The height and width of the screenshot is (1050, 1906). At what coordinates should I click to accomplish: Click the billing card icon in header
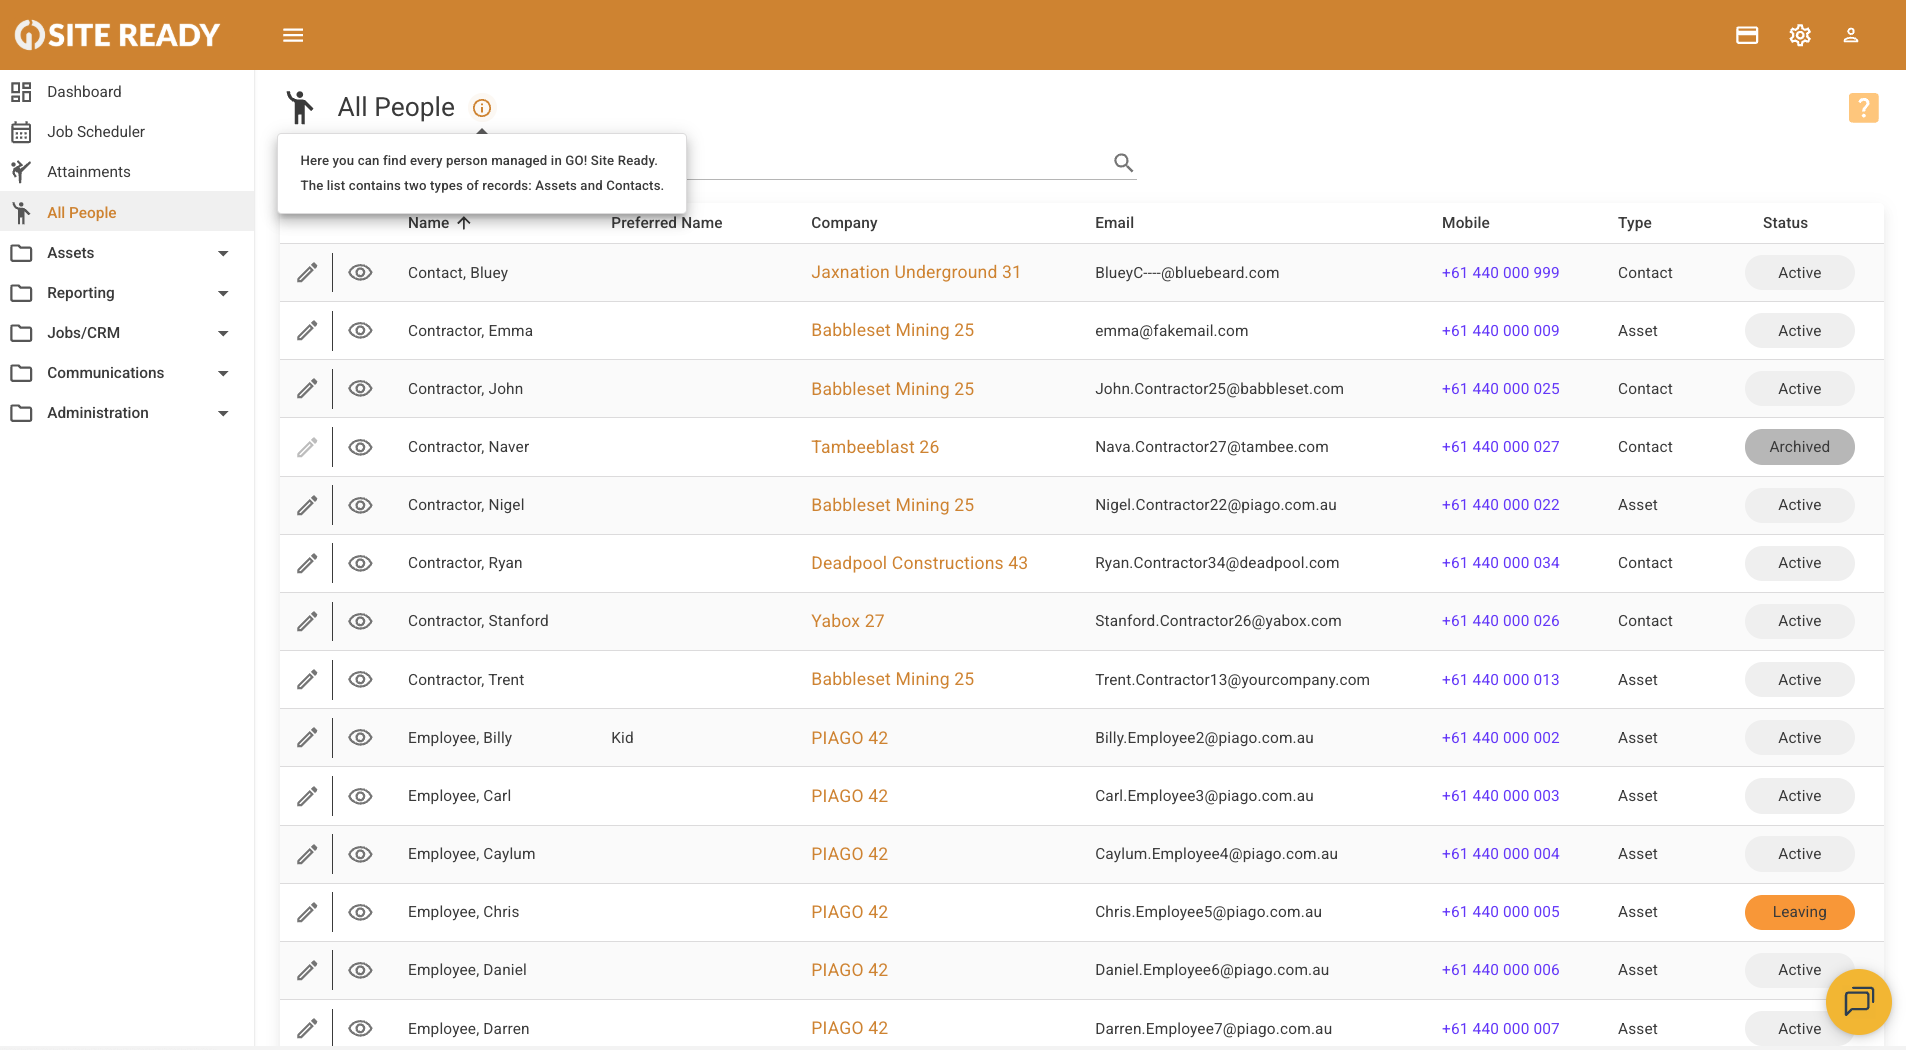[1747, 35]
